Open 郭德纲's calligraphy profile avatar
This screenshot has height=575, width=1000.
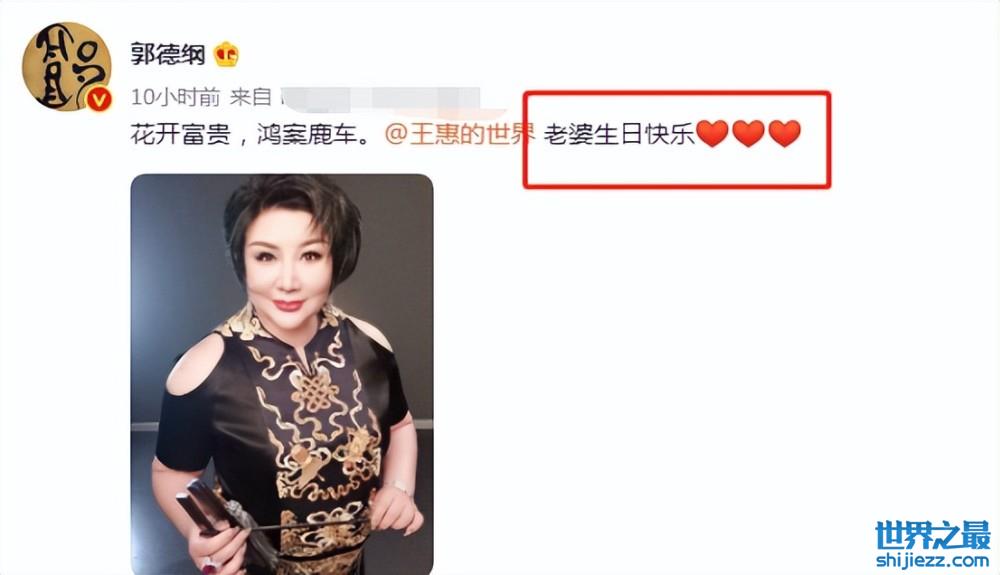coord(67,66)
